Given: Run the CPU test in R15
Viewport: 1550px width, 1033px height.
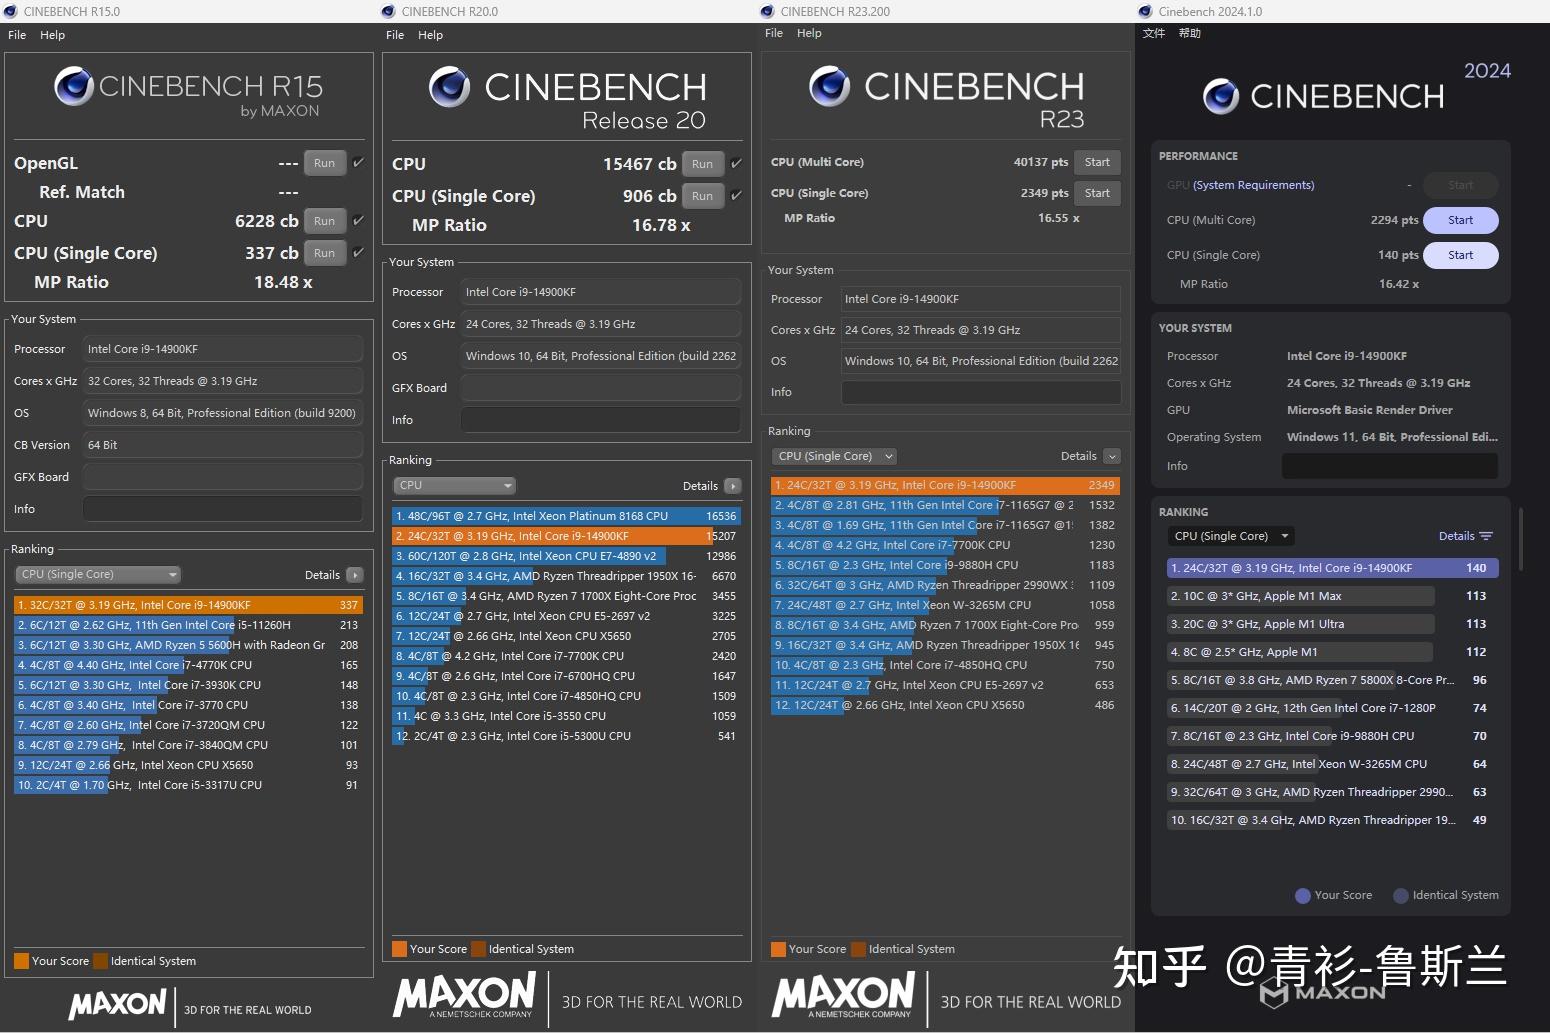Looking at the screenshot, I should point(325,221).
